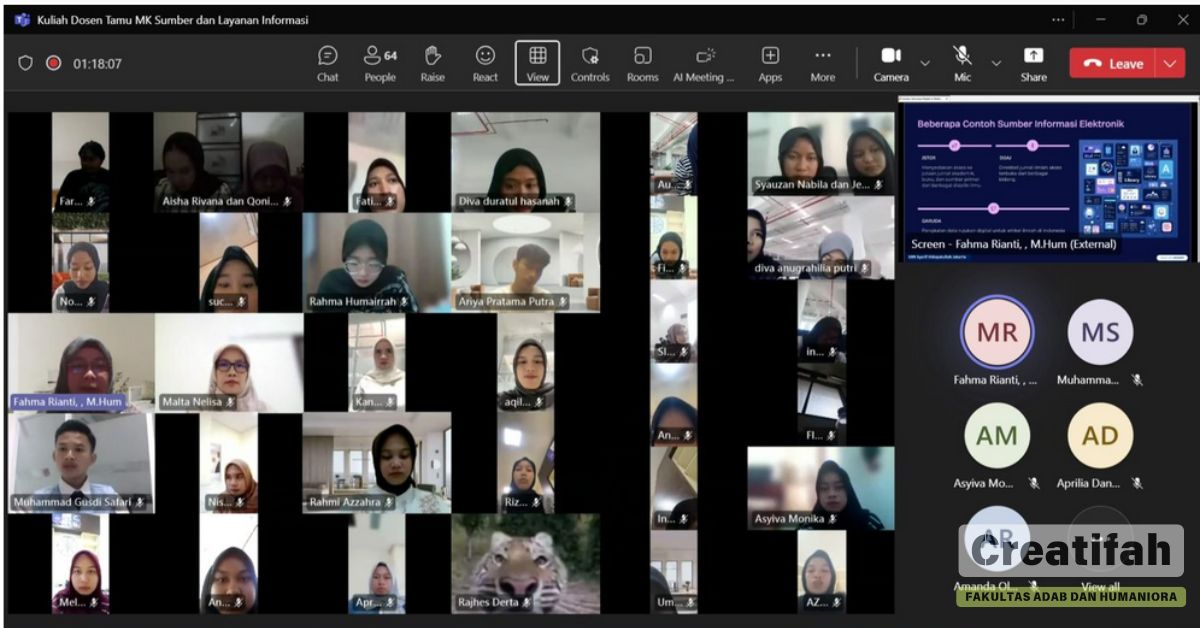Click View all participants
Viewport: 1200px width, 628px height.
click(x=1100, y=586)
